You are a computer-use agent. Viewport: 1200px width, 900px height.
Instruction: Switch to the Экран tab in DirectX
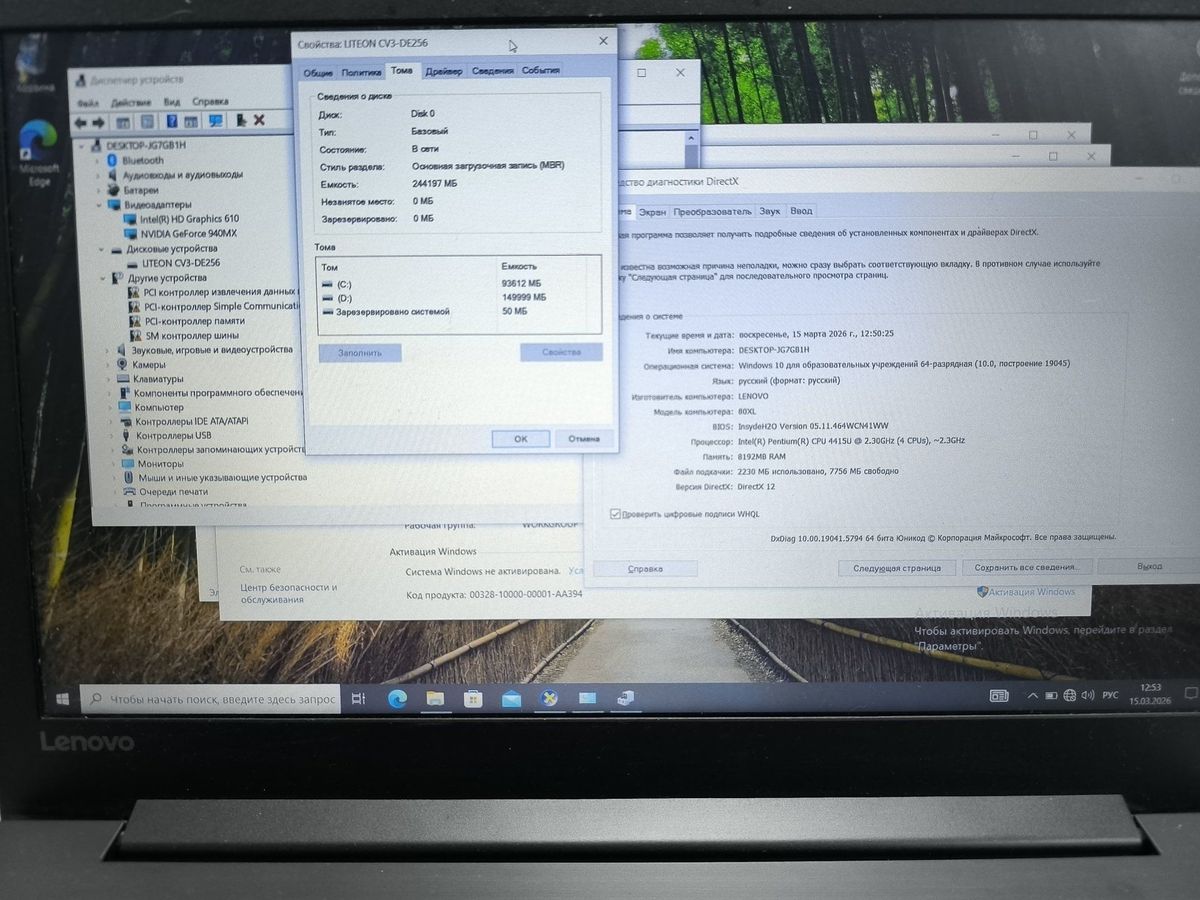tap(652, 212)
